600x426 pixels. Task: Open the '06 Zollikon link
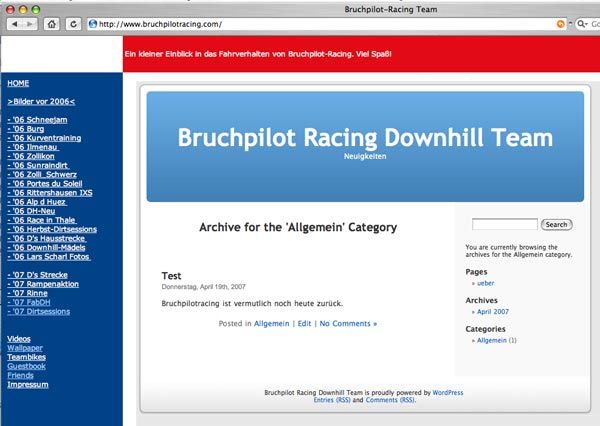(x=31, y=156)
